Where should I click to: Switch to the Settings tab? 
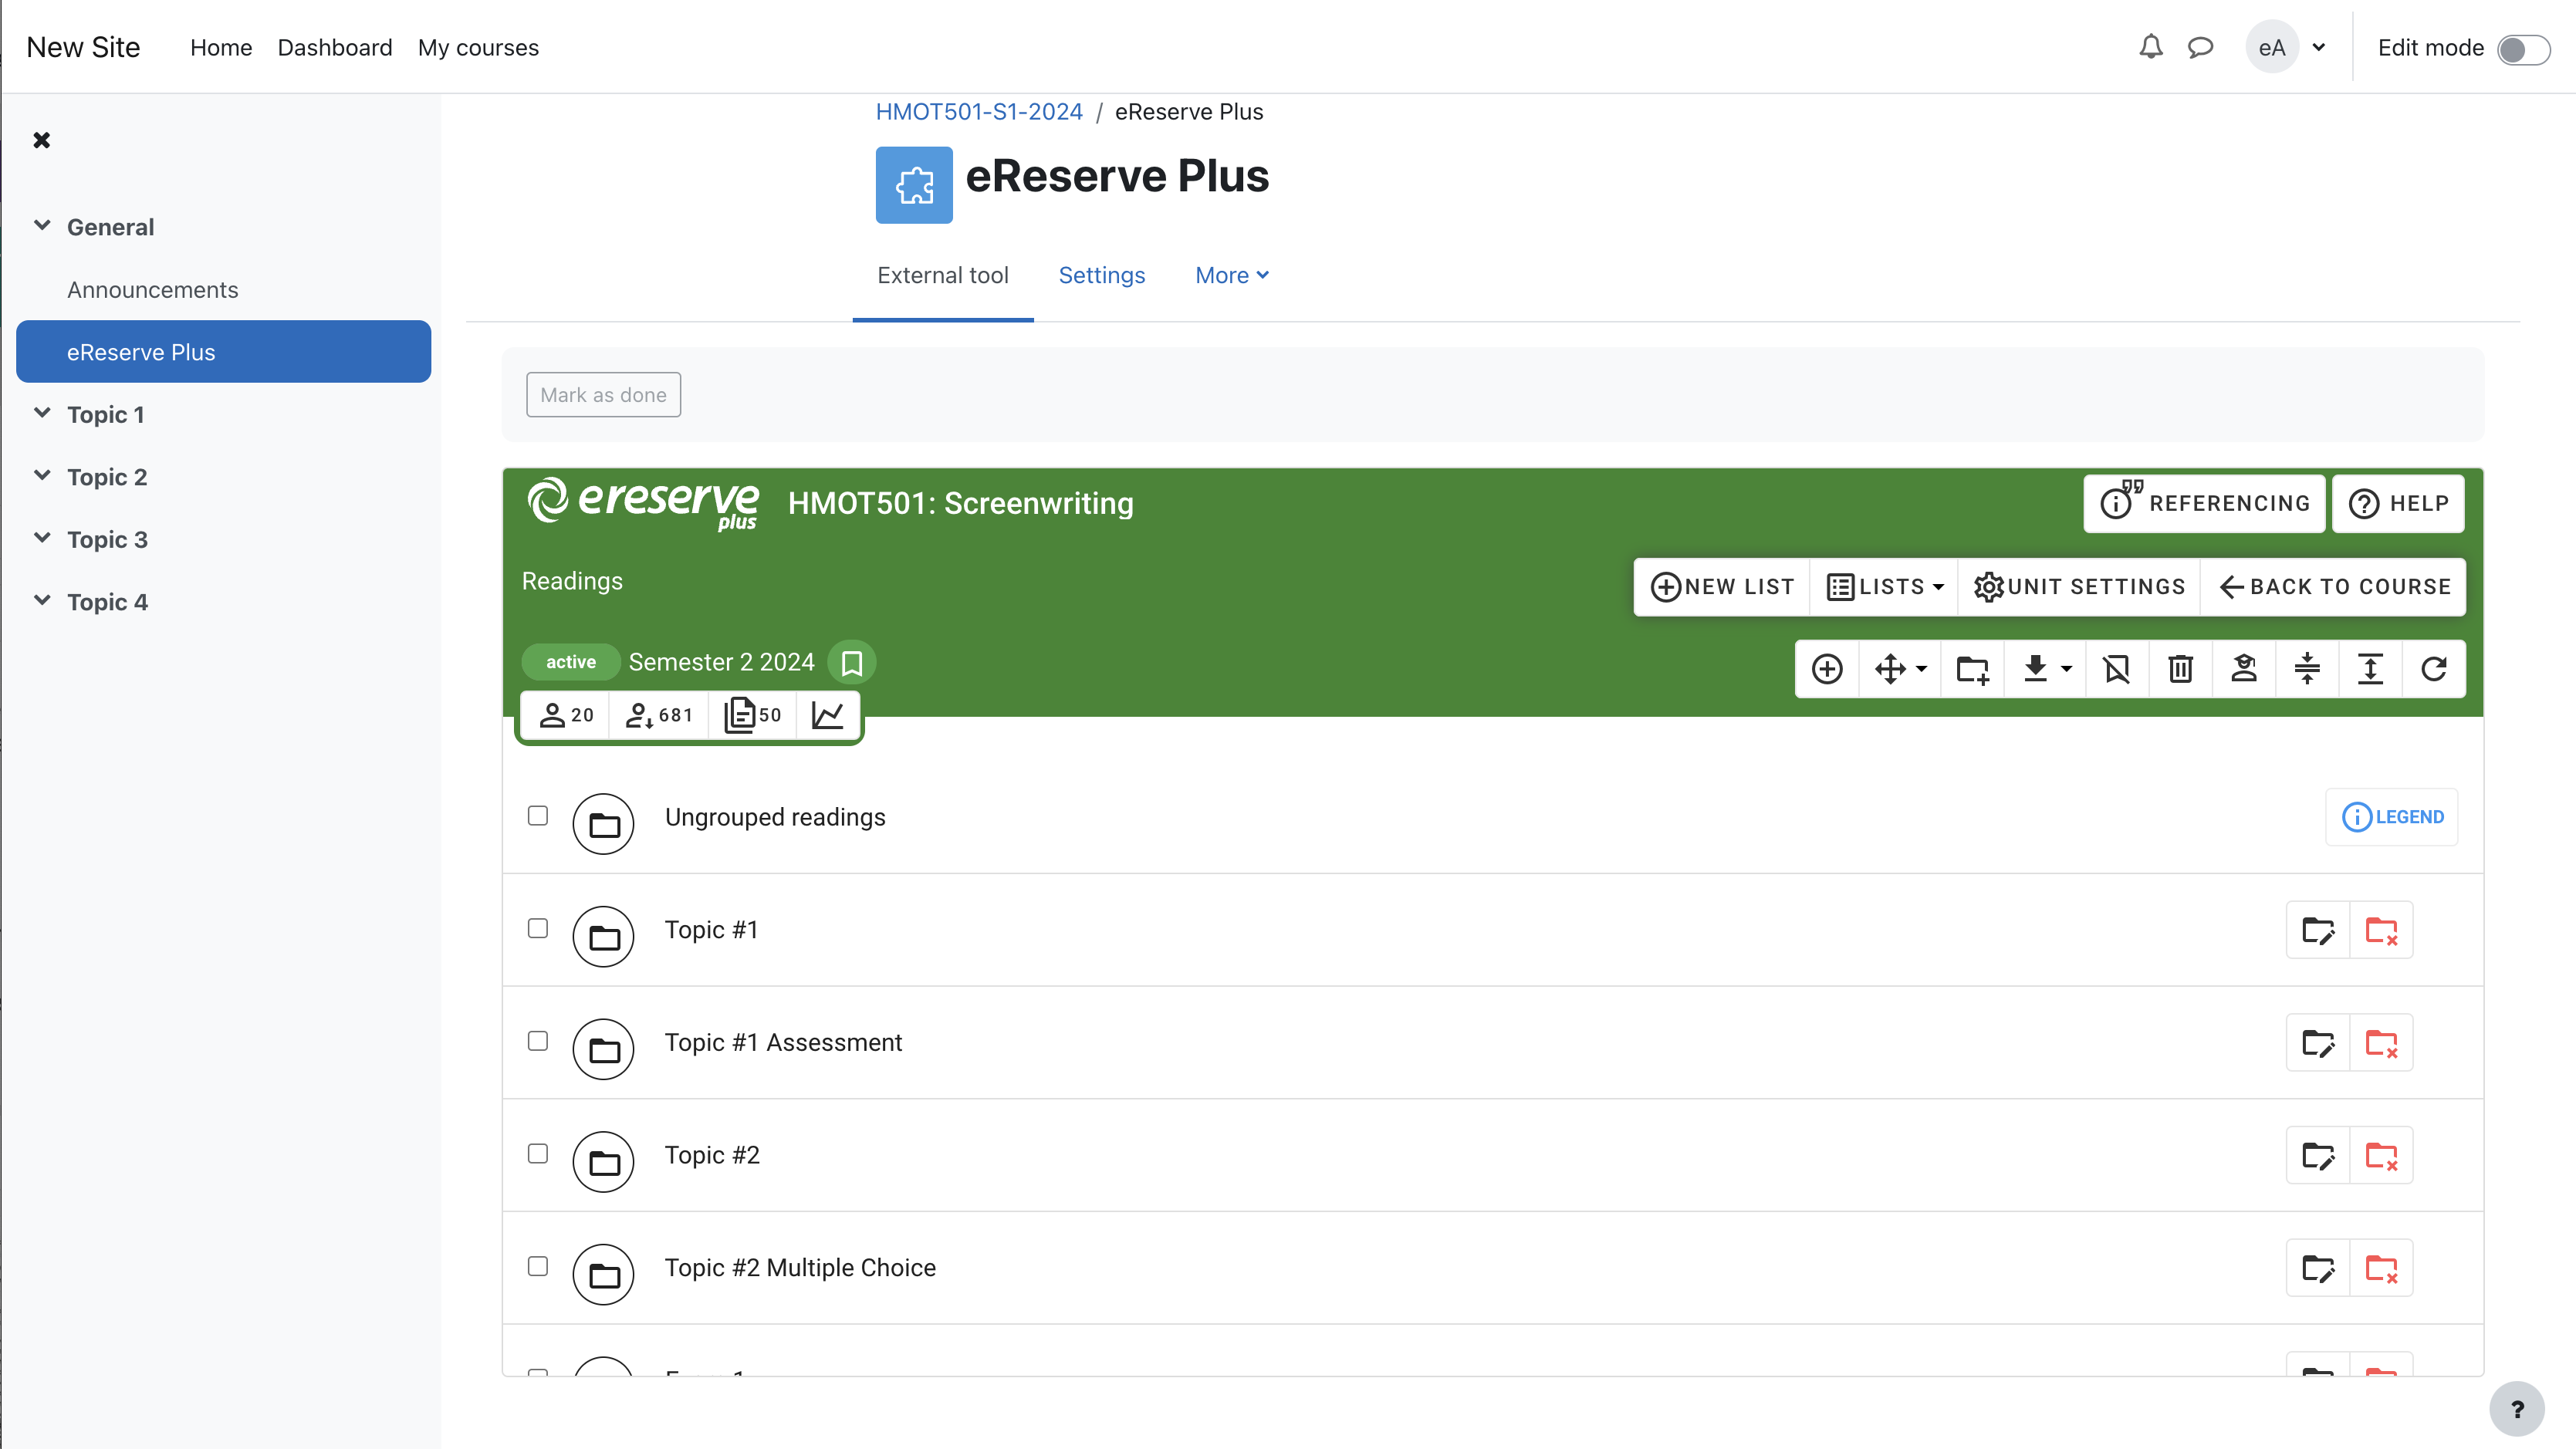click(x=1101, y=275)
